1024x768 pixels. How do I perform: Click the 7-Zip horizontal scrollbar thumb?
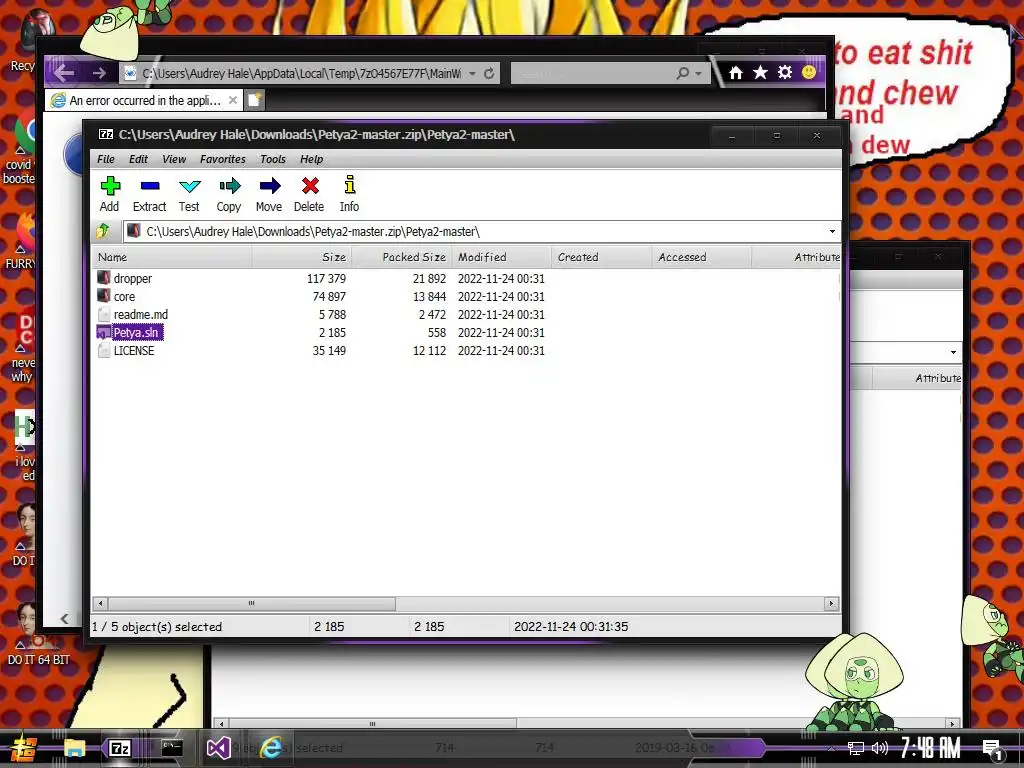[x=251, y=603]
